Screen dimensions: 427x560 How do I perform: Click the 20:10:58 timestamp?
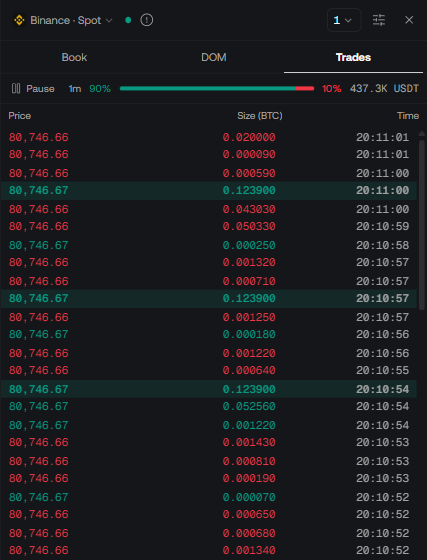(x=382, y=245)
